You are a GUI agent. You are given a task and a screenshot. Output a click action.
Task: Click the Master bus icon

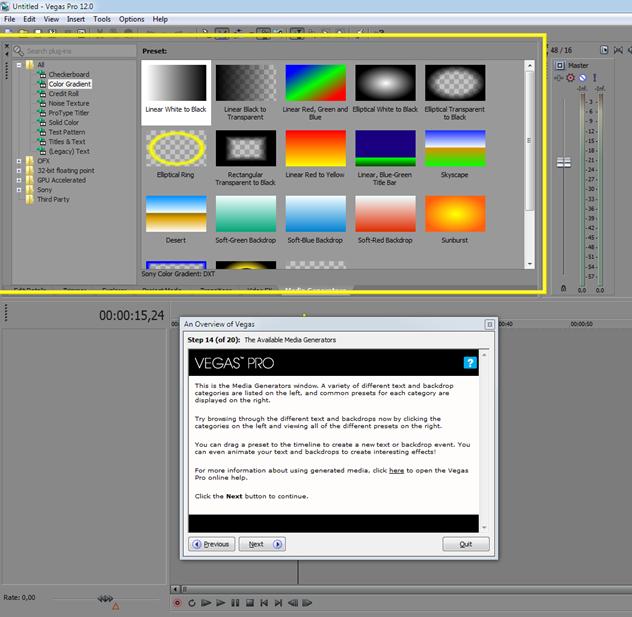click(559, 65)
